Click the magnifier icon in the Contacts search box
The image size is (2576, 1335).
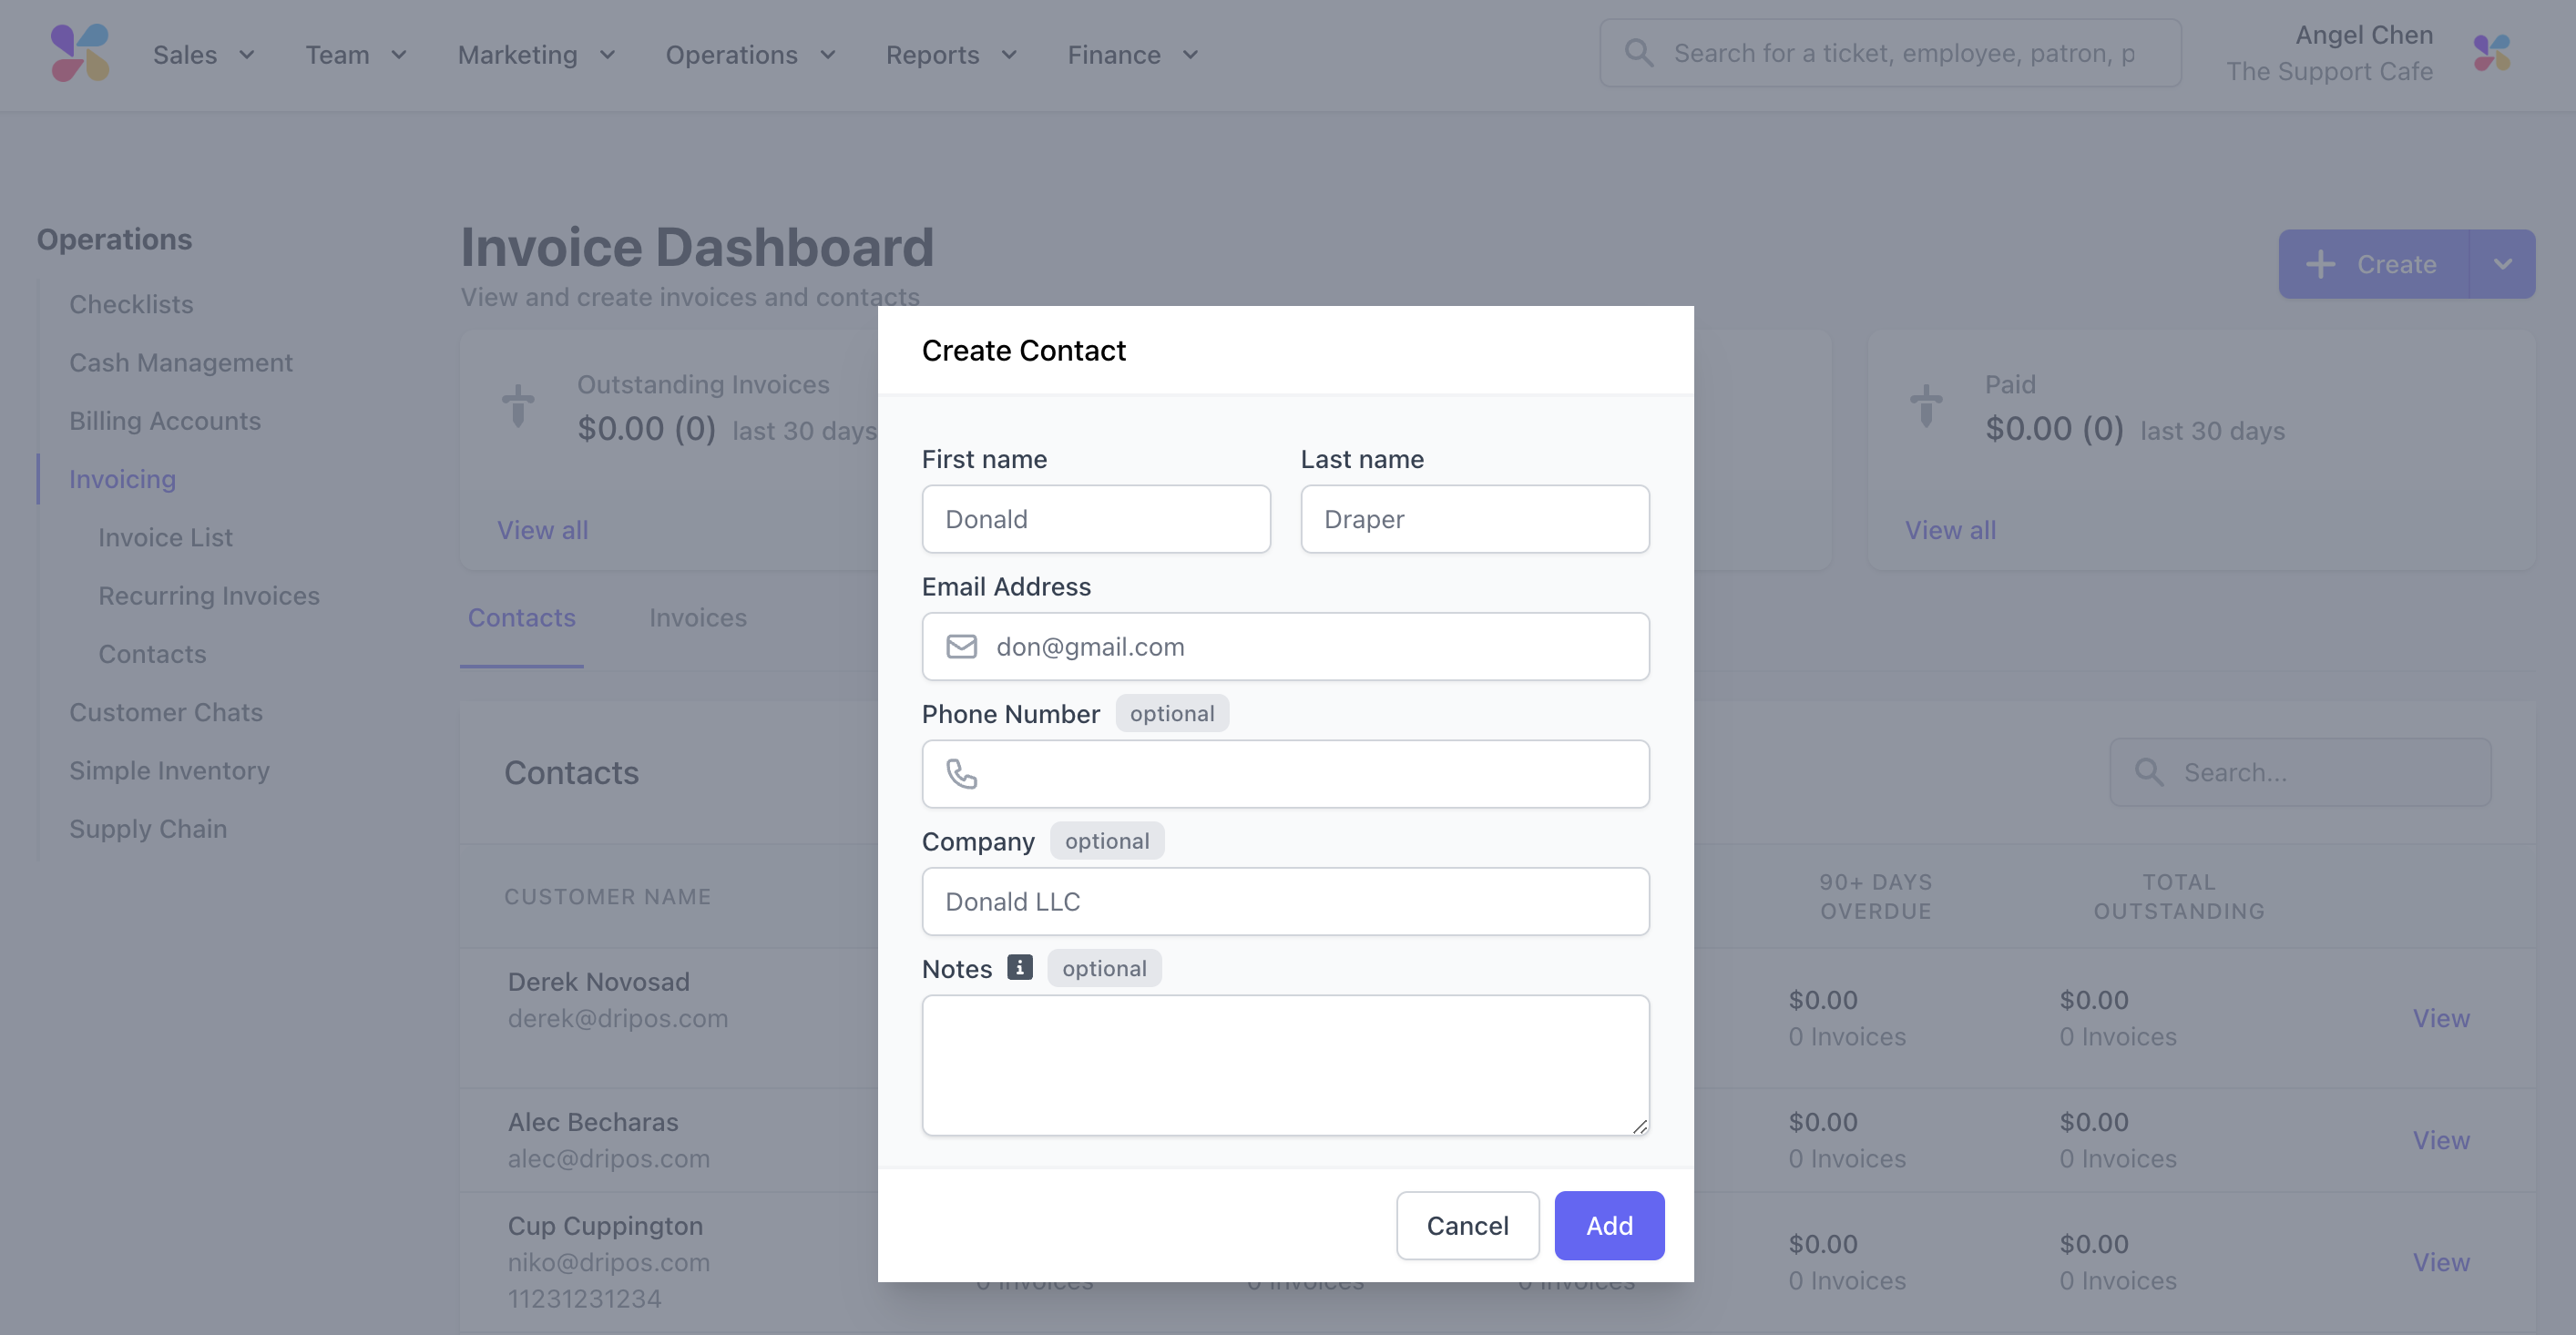[x=2148, y=772]
